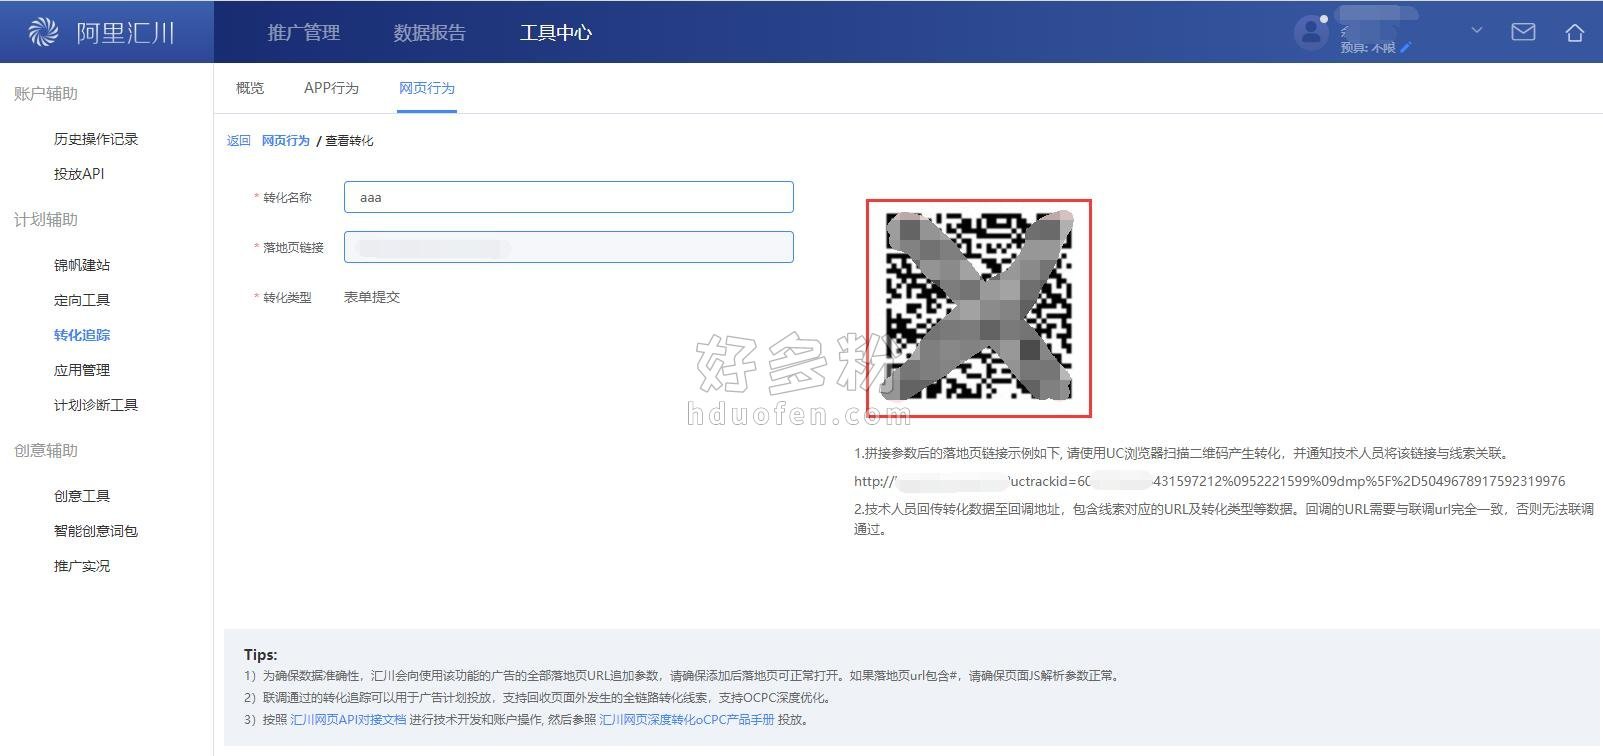Viewport: 1603px width, 756px height.
Task: Click the 阿里汇川 logo icon
Action: (x=43, y=32)
